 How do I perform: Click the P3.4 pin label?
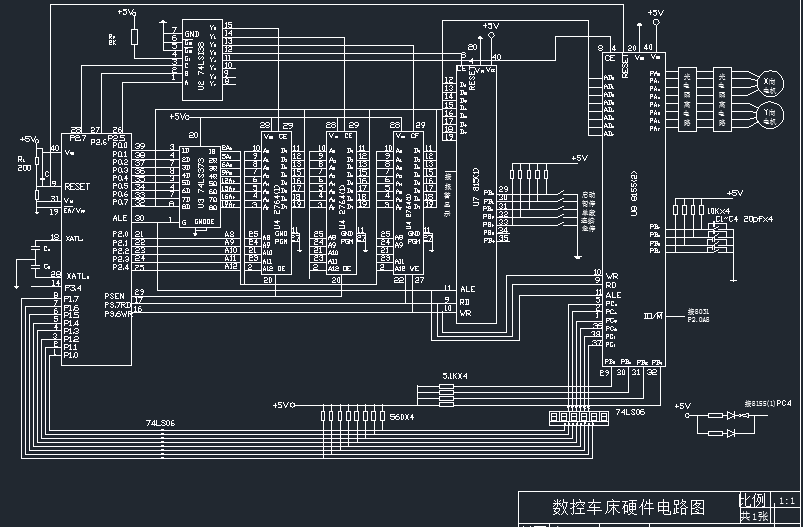[x=73, y=288]
